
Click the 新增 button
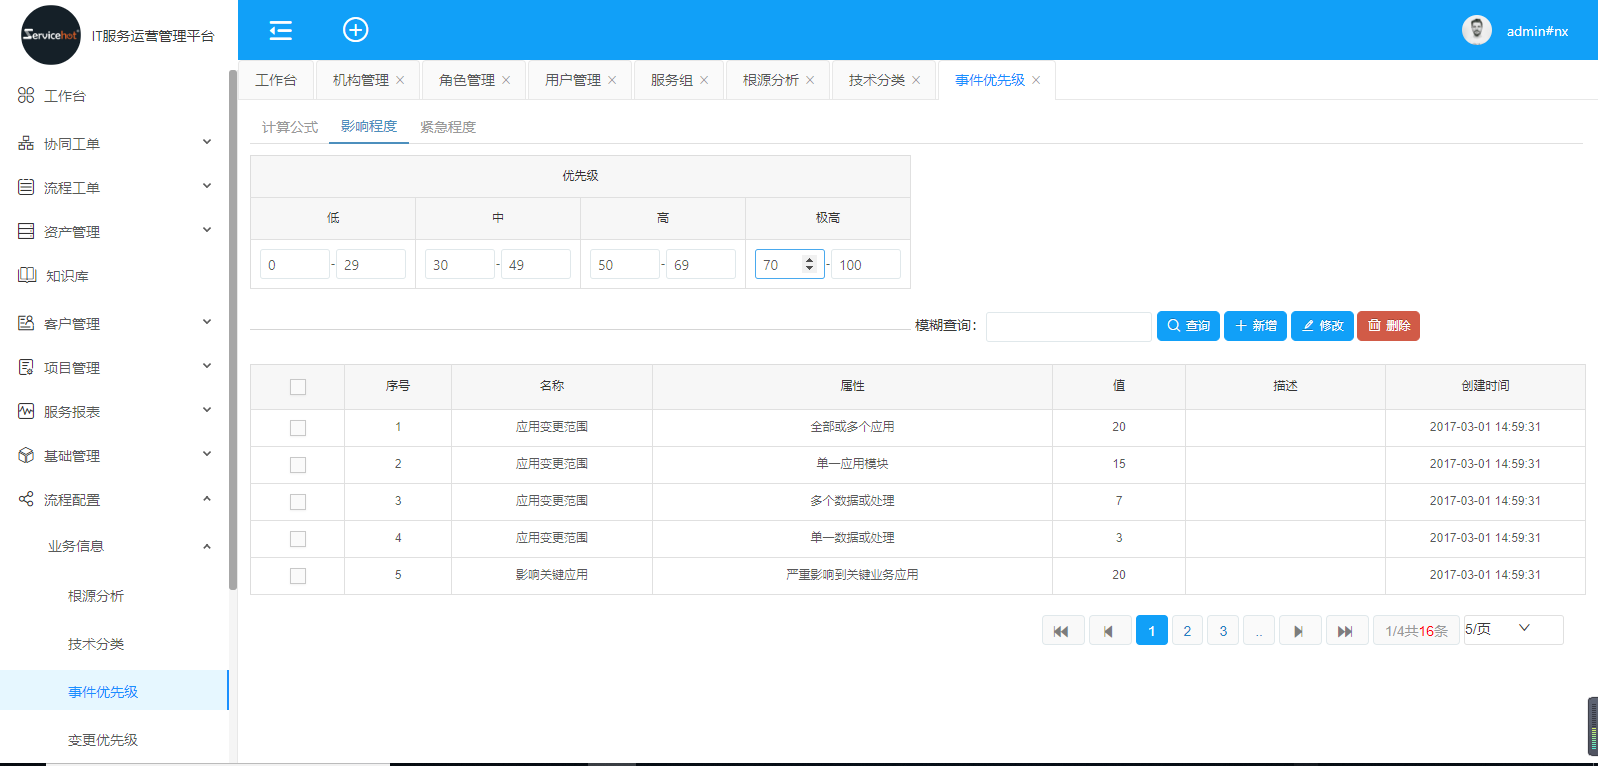coord(1255,326)
